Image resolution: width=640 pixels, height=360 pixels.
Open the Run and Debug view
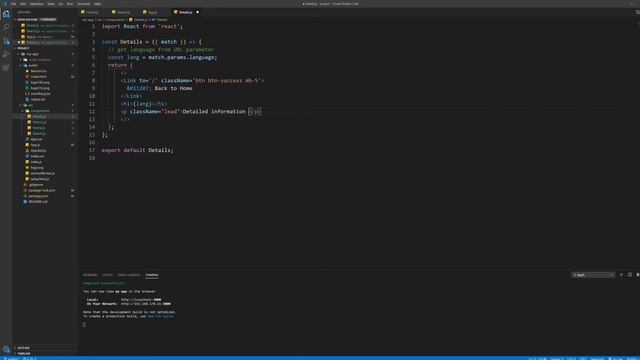tap(6, 54)
